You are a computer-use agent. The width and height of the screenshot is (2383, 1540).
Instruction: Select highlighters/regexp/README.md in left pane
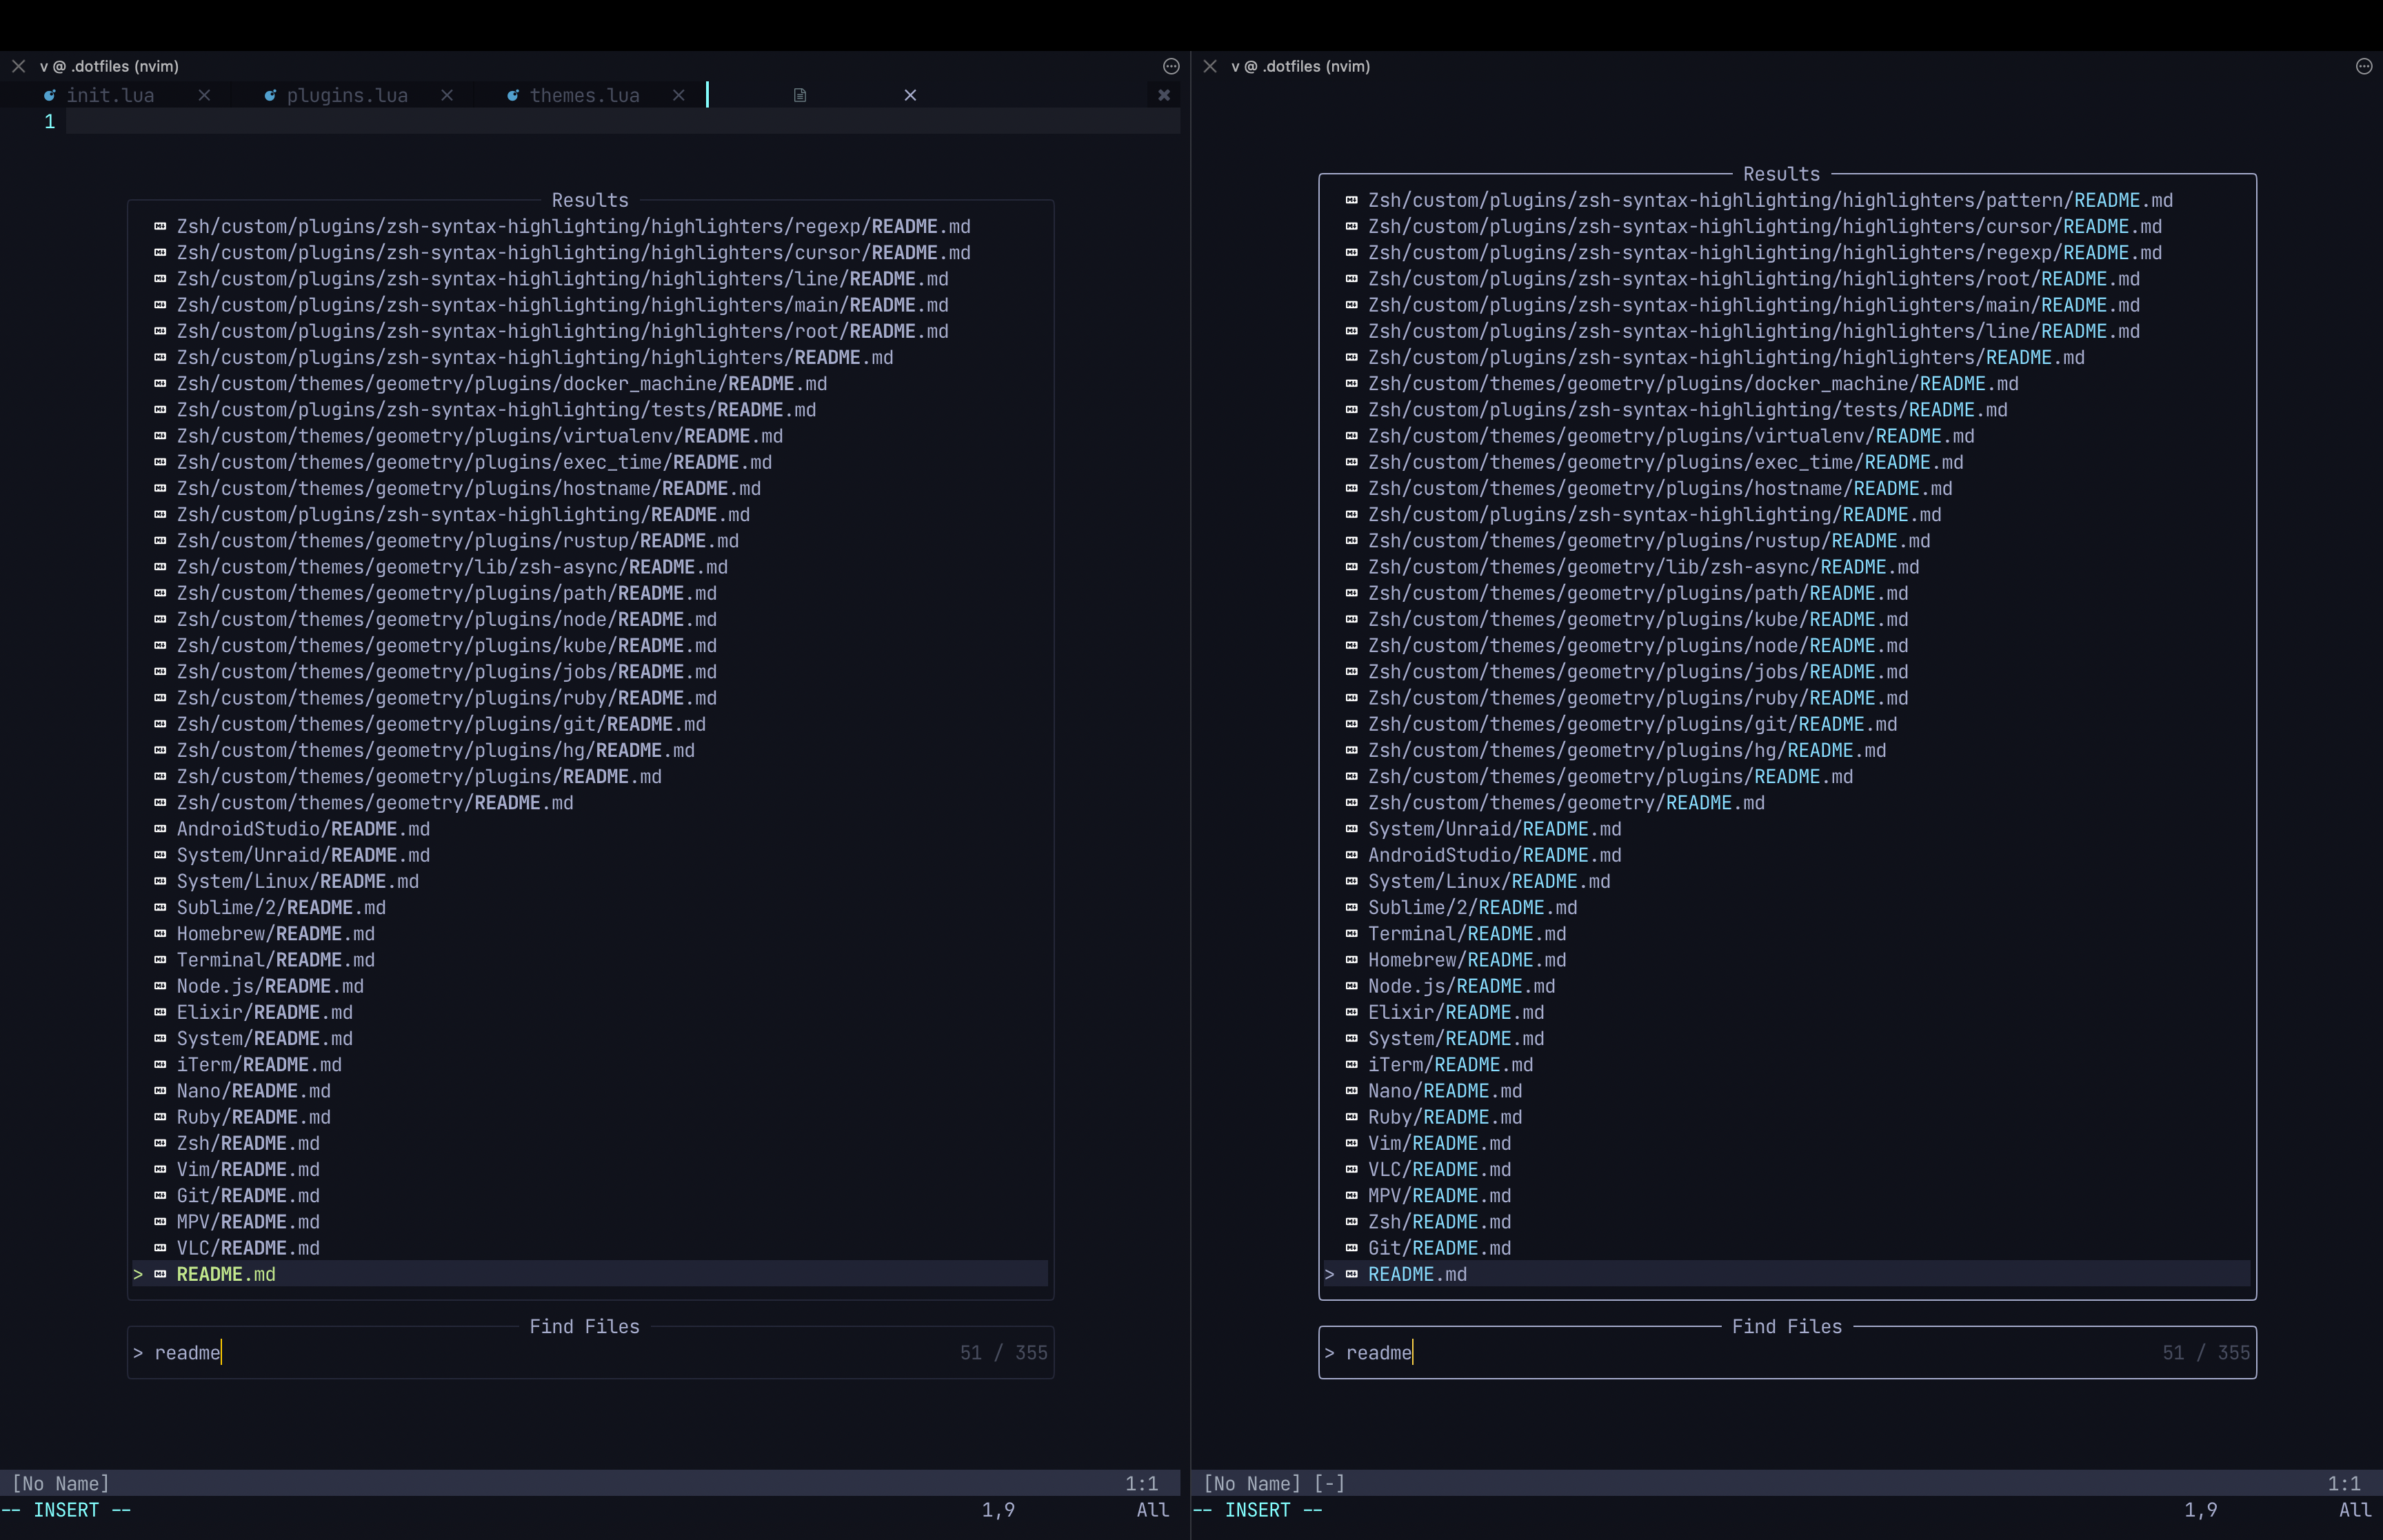[x=574, y=227]
